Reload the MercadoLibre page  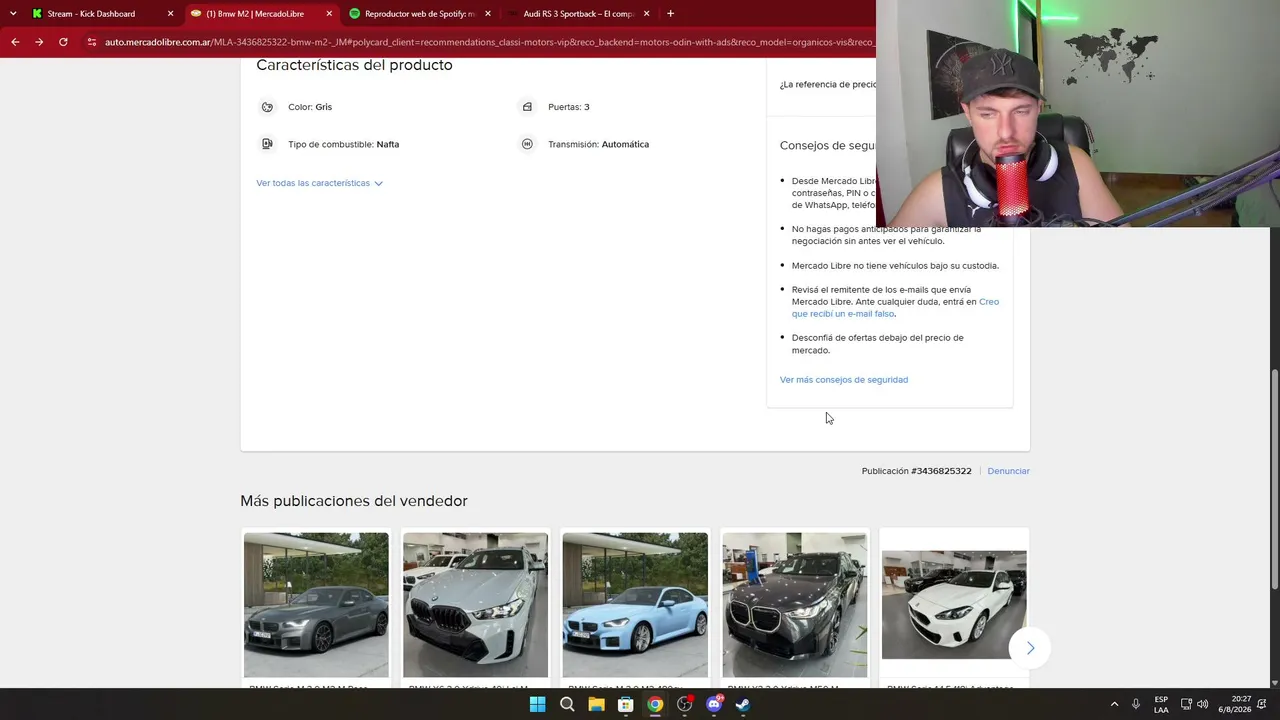point(63,42)
